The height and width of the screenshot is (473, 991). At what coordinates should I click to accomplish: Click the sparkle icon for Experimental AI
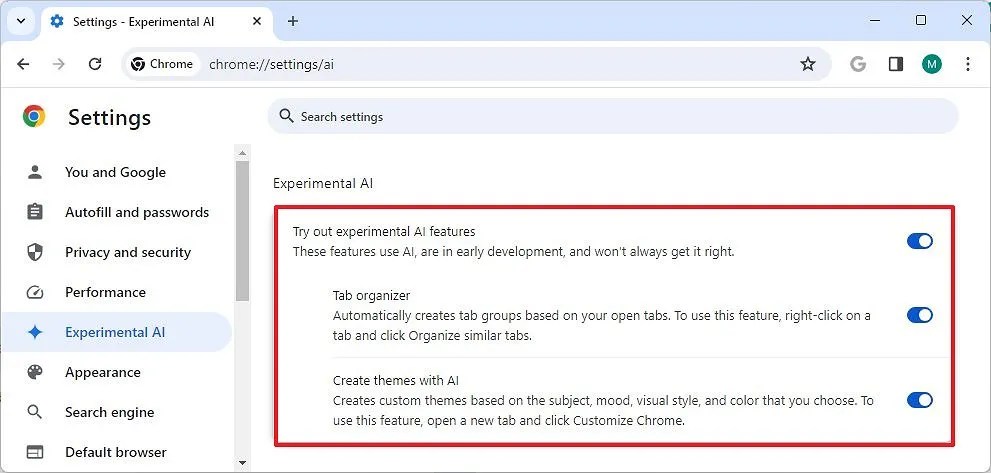pos(35,332)
